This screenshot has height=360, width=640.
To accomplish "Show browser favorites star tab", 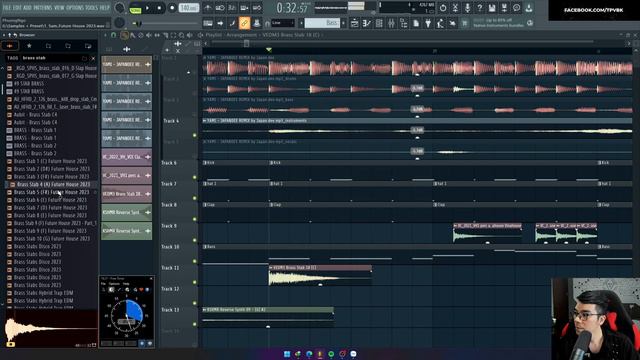I will (29, 46).
